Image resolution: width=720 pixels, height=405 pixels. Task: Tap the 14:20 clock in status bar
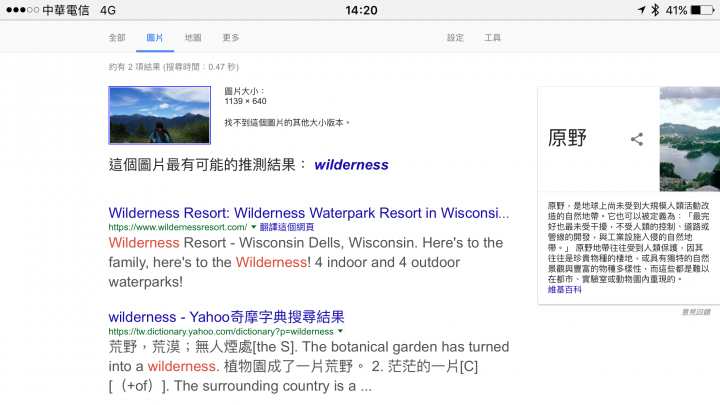pos(361,10)
